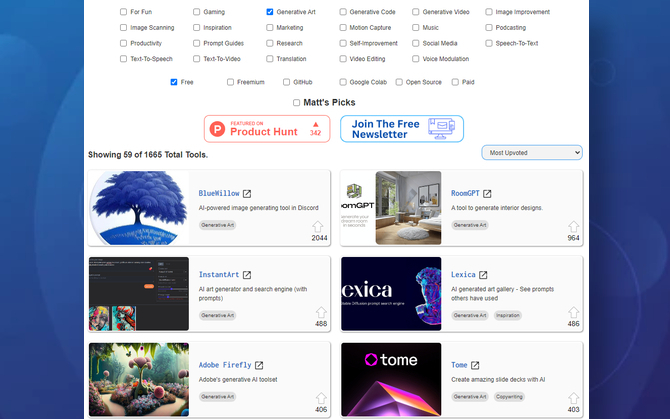This screenshot has height=419, width=670.
Task: Open the BlueWillow tool link
Action: (219, 193)
